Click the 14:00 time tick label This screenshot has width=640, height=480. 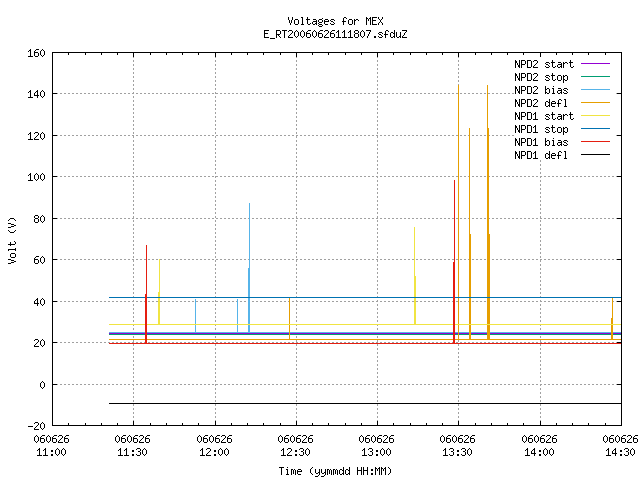(539, 452)
